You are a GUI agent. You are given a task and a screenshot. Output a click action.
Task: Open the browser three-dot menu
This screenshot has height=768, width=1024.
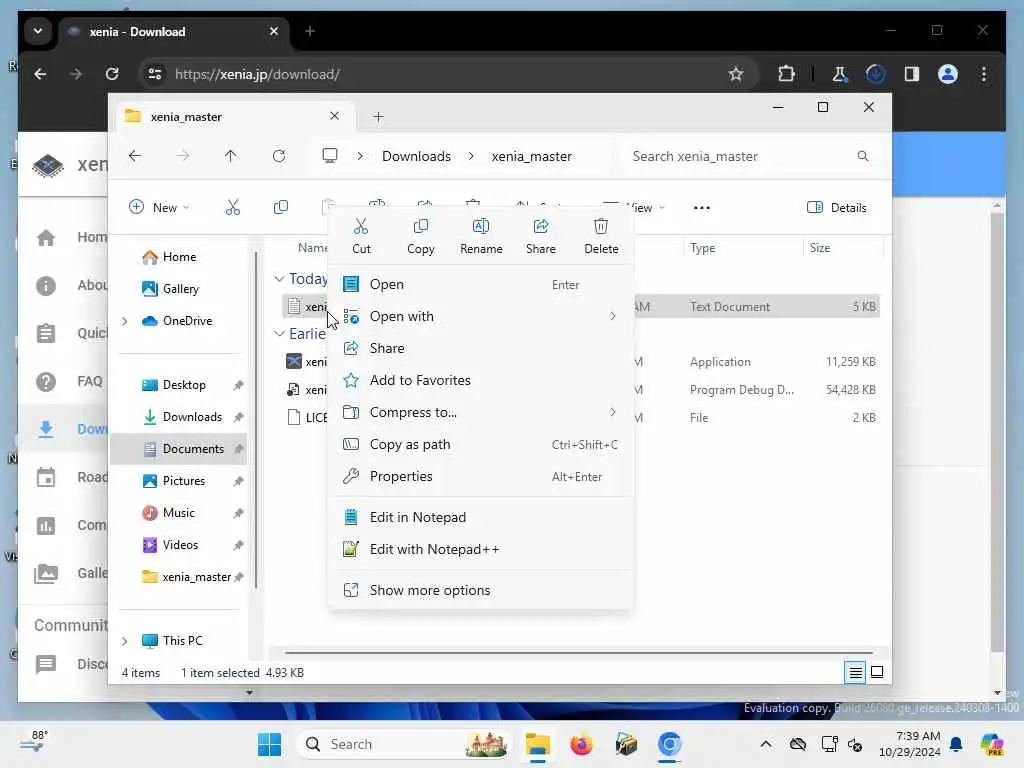[984, 74]
